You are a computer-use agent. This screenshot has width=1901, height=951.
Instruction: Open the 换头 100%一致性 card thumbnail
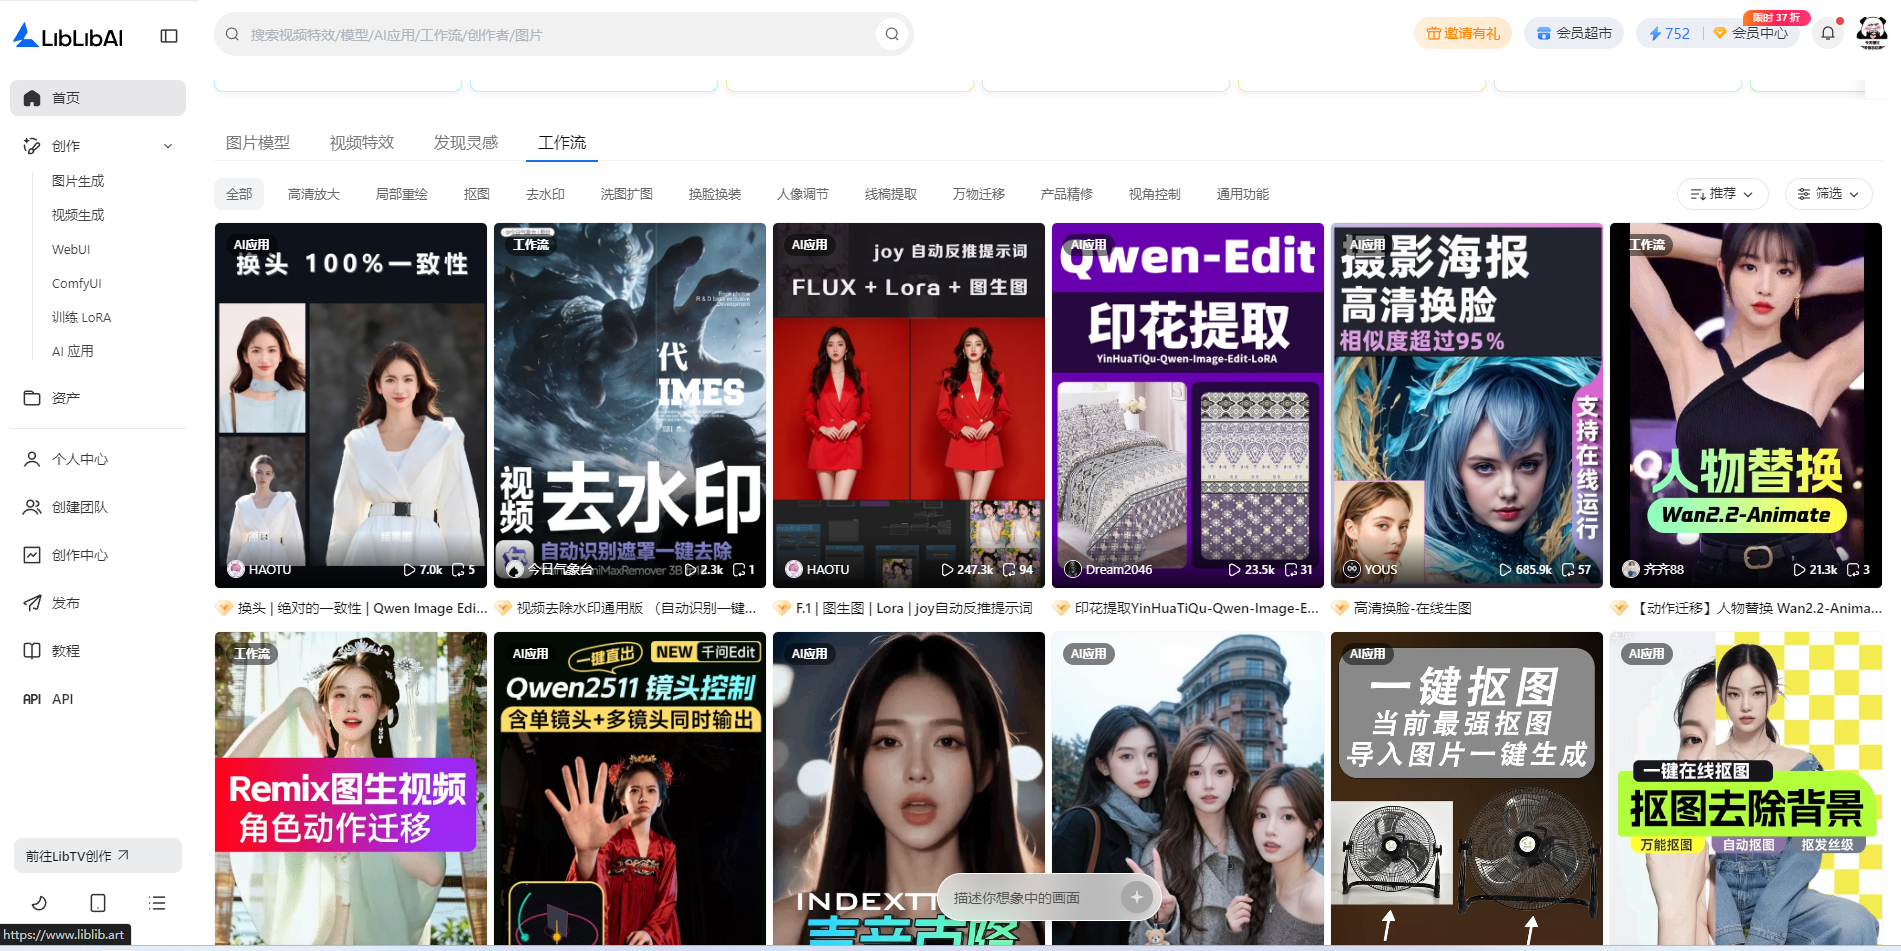pyautogui.click(x=351, y=405)
